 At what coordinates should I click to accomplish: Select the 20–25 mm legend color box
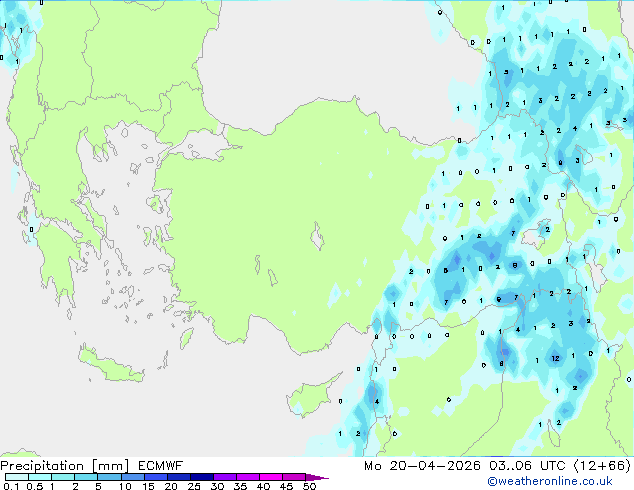click(178, 477)
